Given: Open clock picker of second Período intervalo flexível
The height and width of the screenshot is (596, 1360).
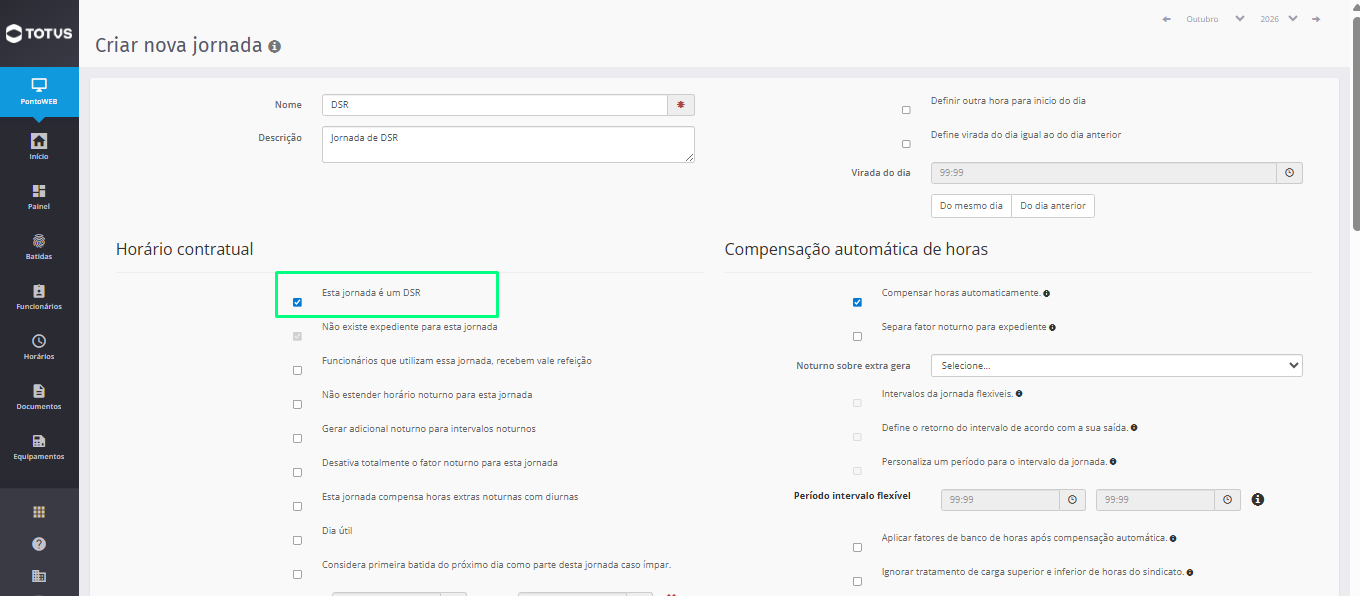Looking at the screenshot, I should pos(1227,500).
